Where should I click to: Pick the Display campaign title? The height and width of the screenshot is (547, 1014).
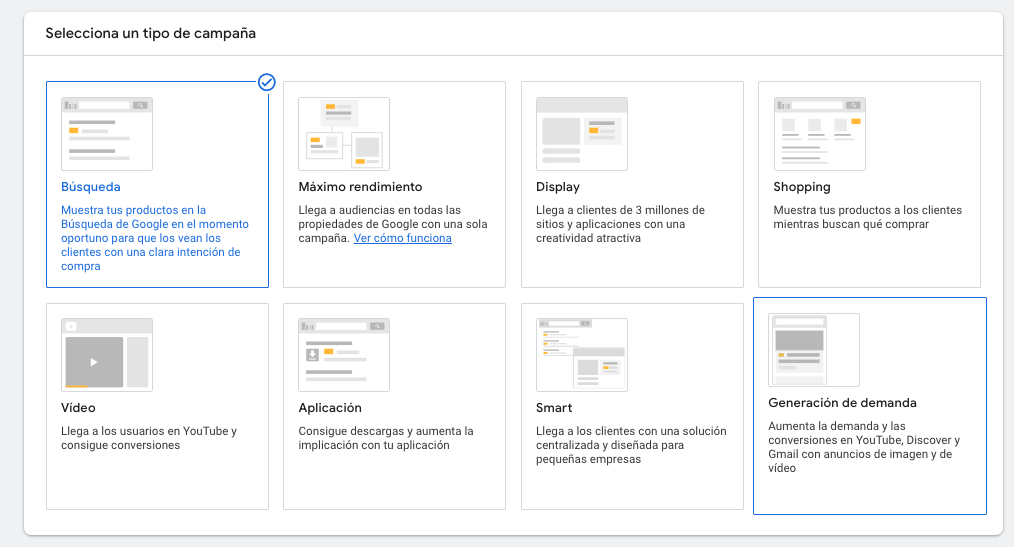pyautogui.click(x=557, y=187)
